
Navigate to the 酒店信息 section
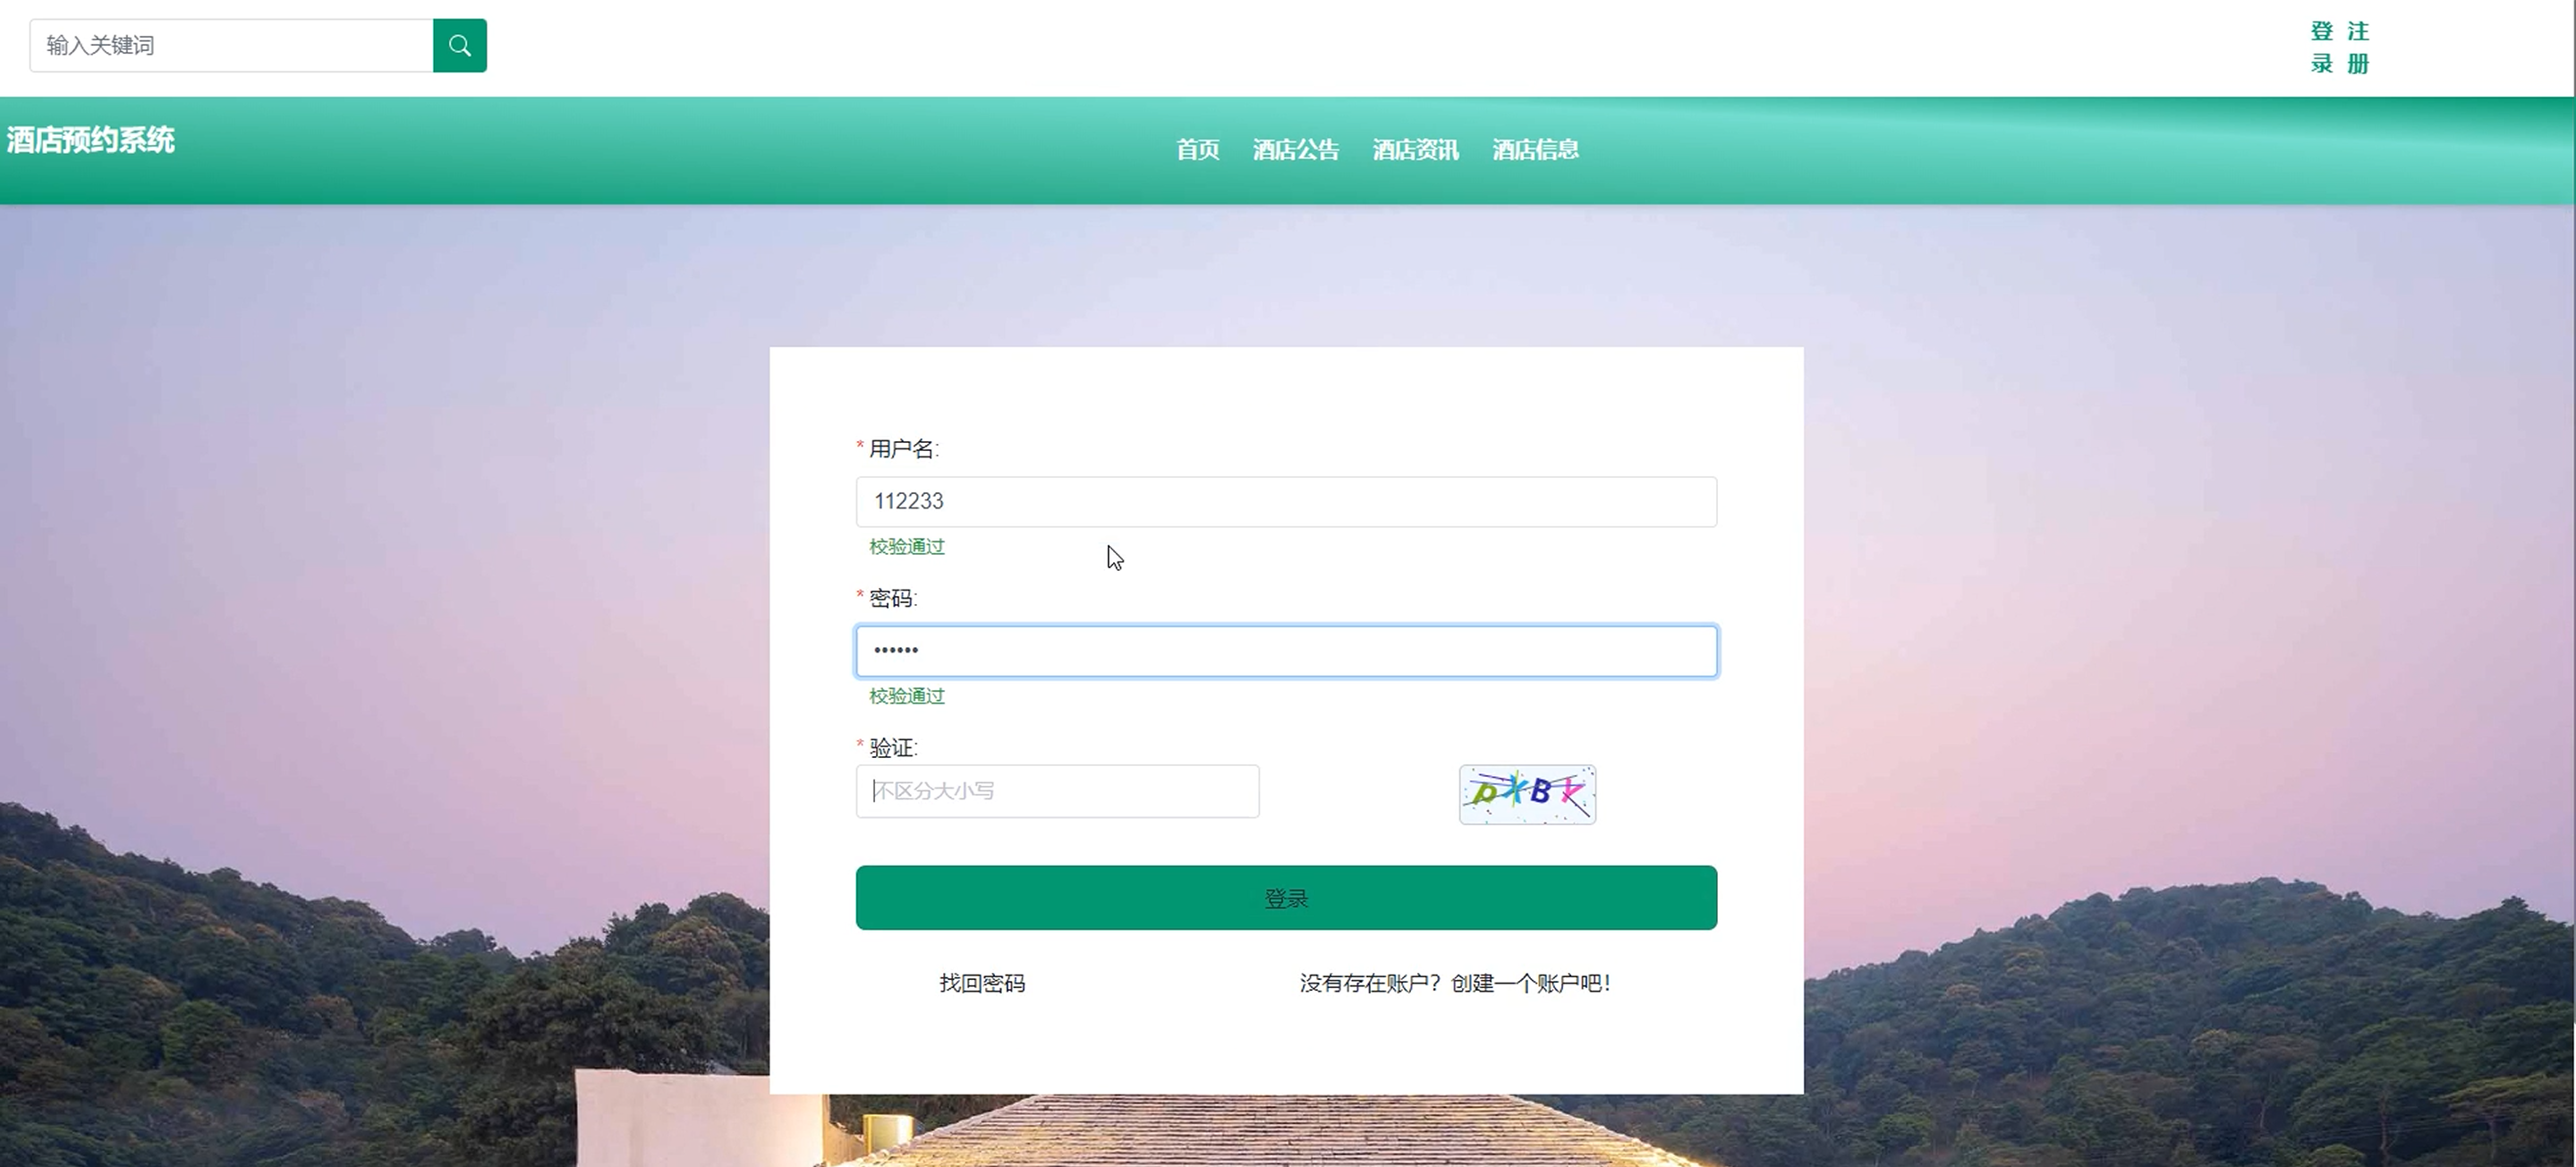[x=1535, y=150]
